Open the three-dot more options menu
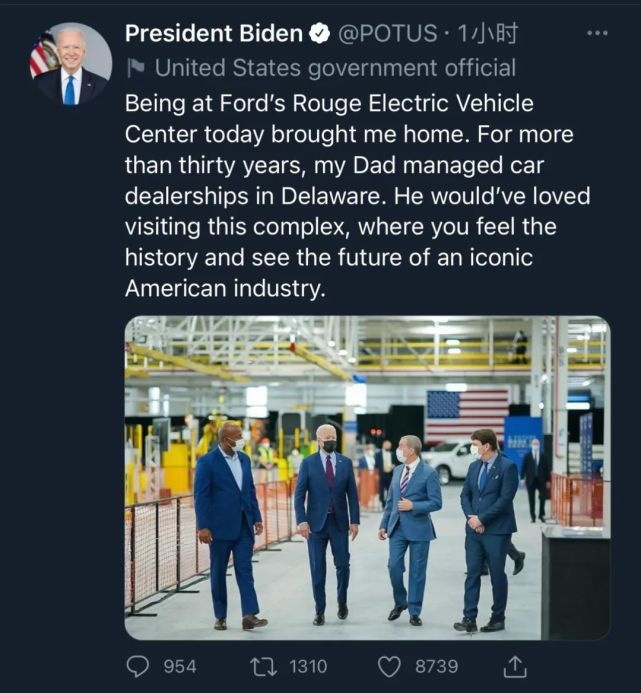 point(597,33)
